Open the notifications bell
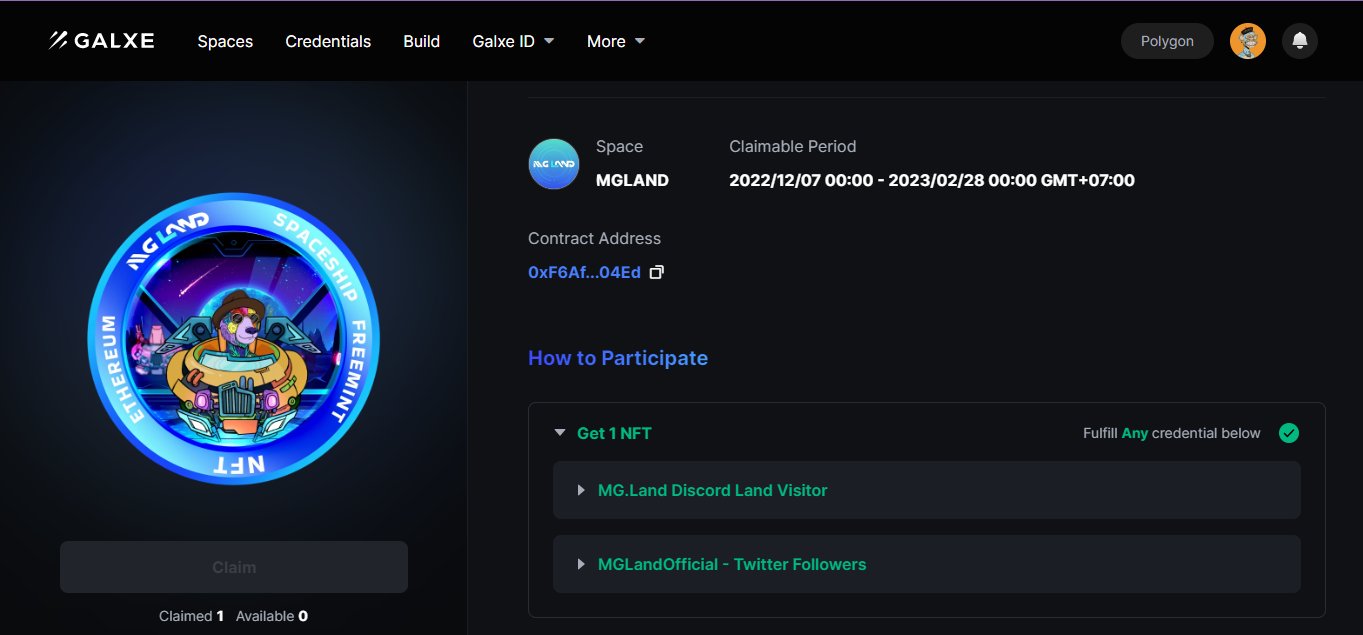The height and width of the screenshot is (635, 1363). pyautogui.click(x=1300, y=41)
